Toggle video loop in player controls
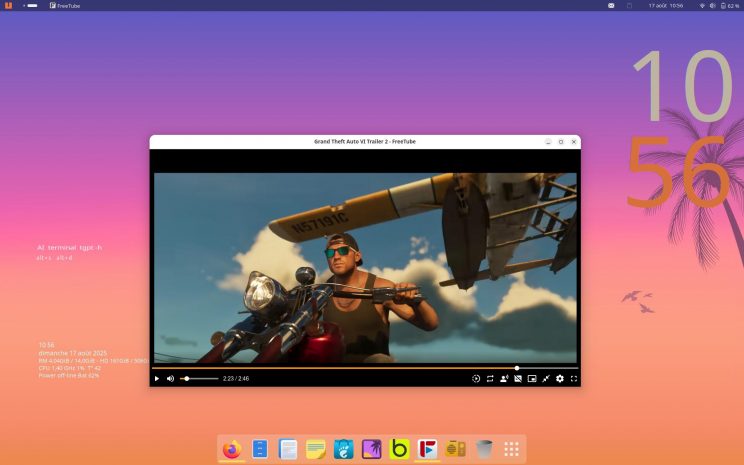The height and width of the screenshot is (465, 744). [x=490, y=379]
